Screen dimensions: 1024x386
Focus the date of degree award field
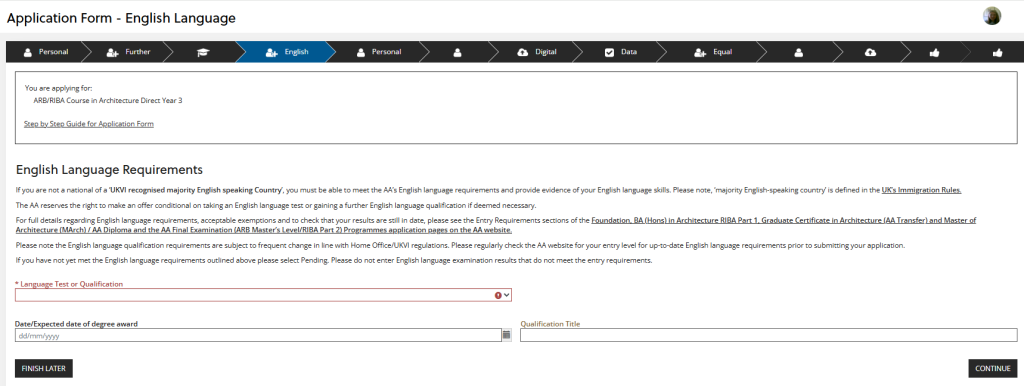click(258, 335)
